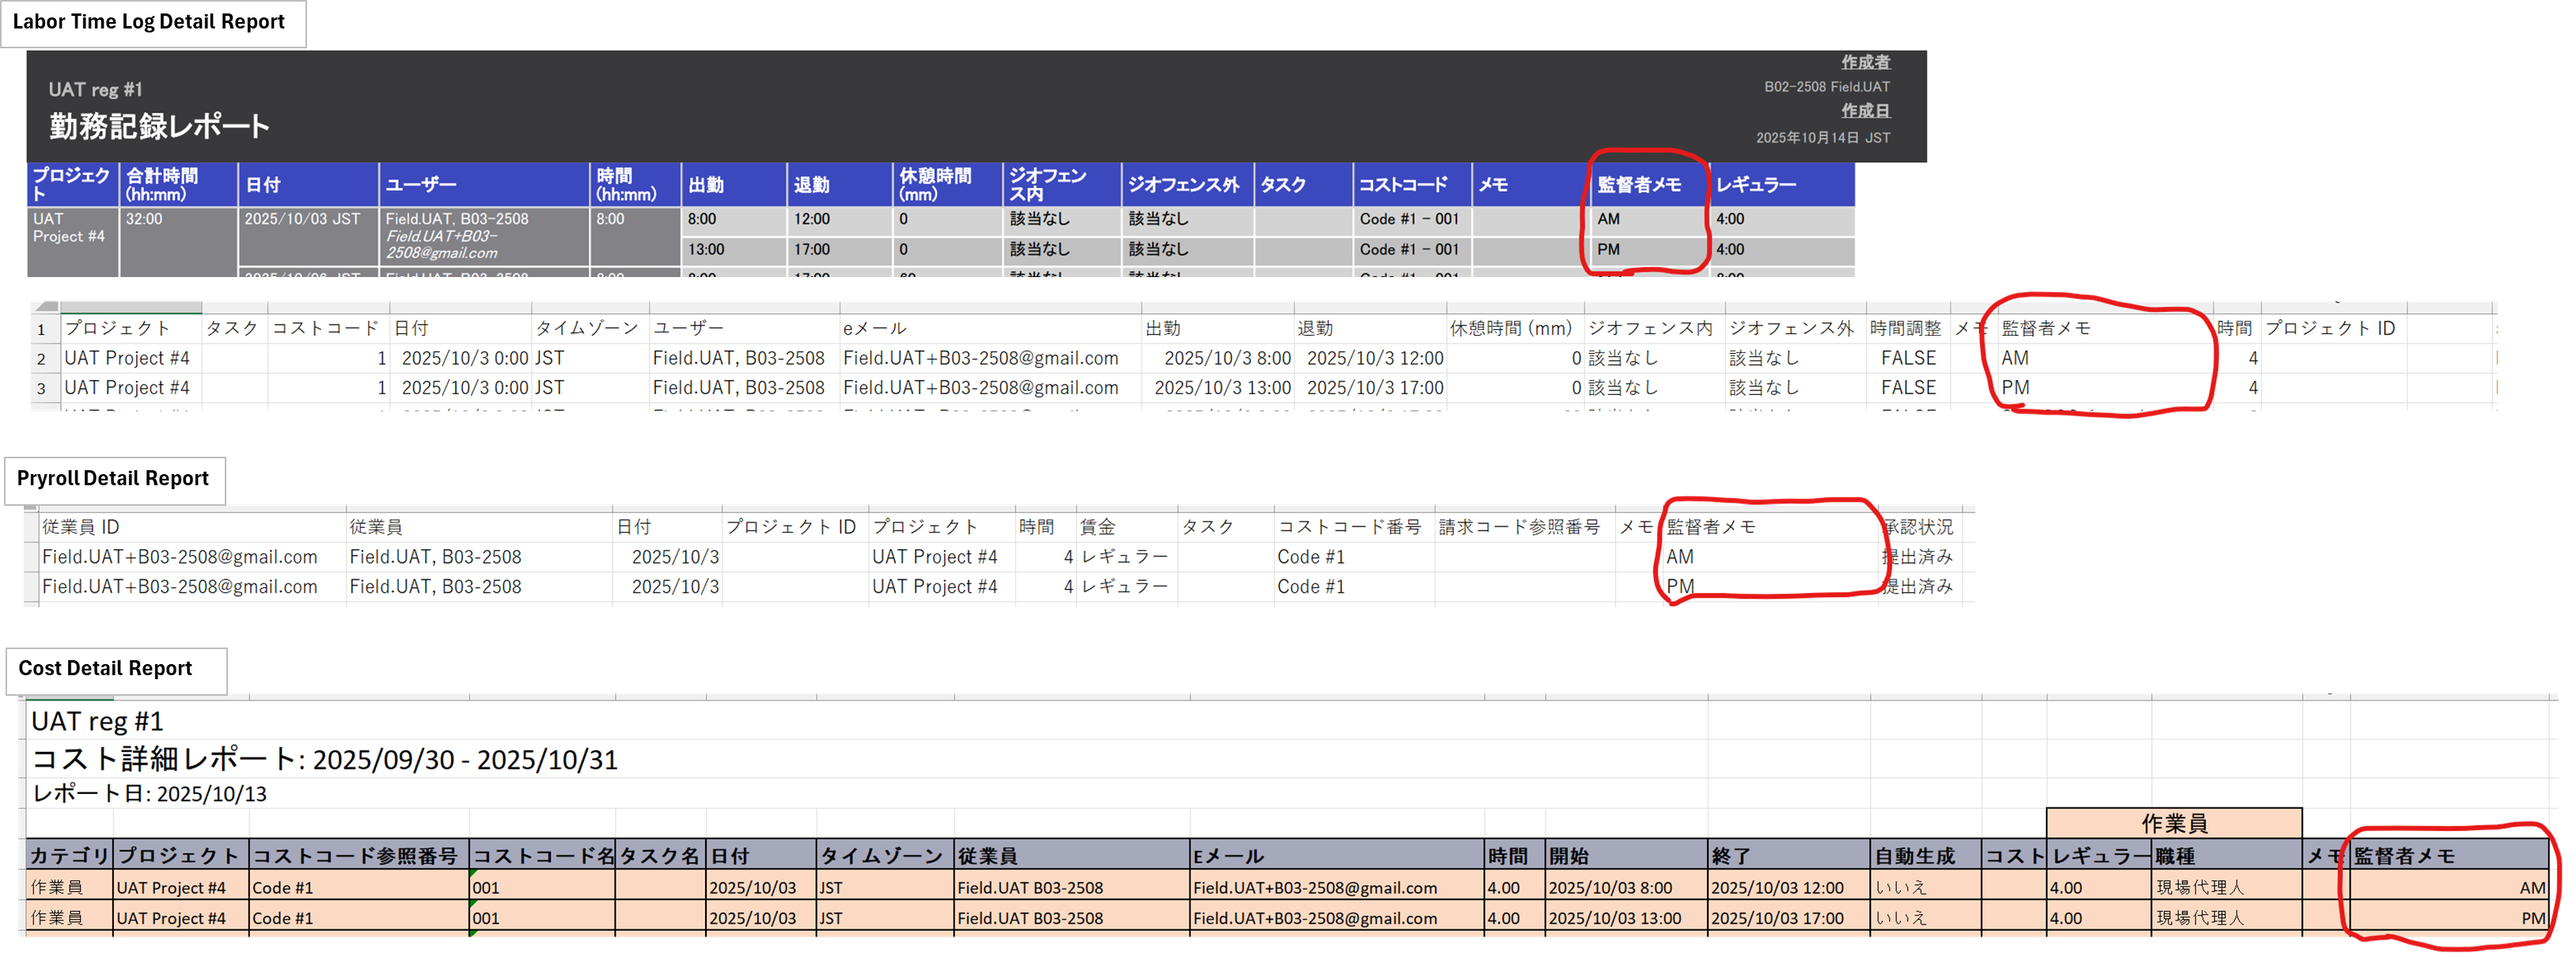Select the first FALSE cell under 時間調整
This screenshot has width=2576, height=957.
1907,358
